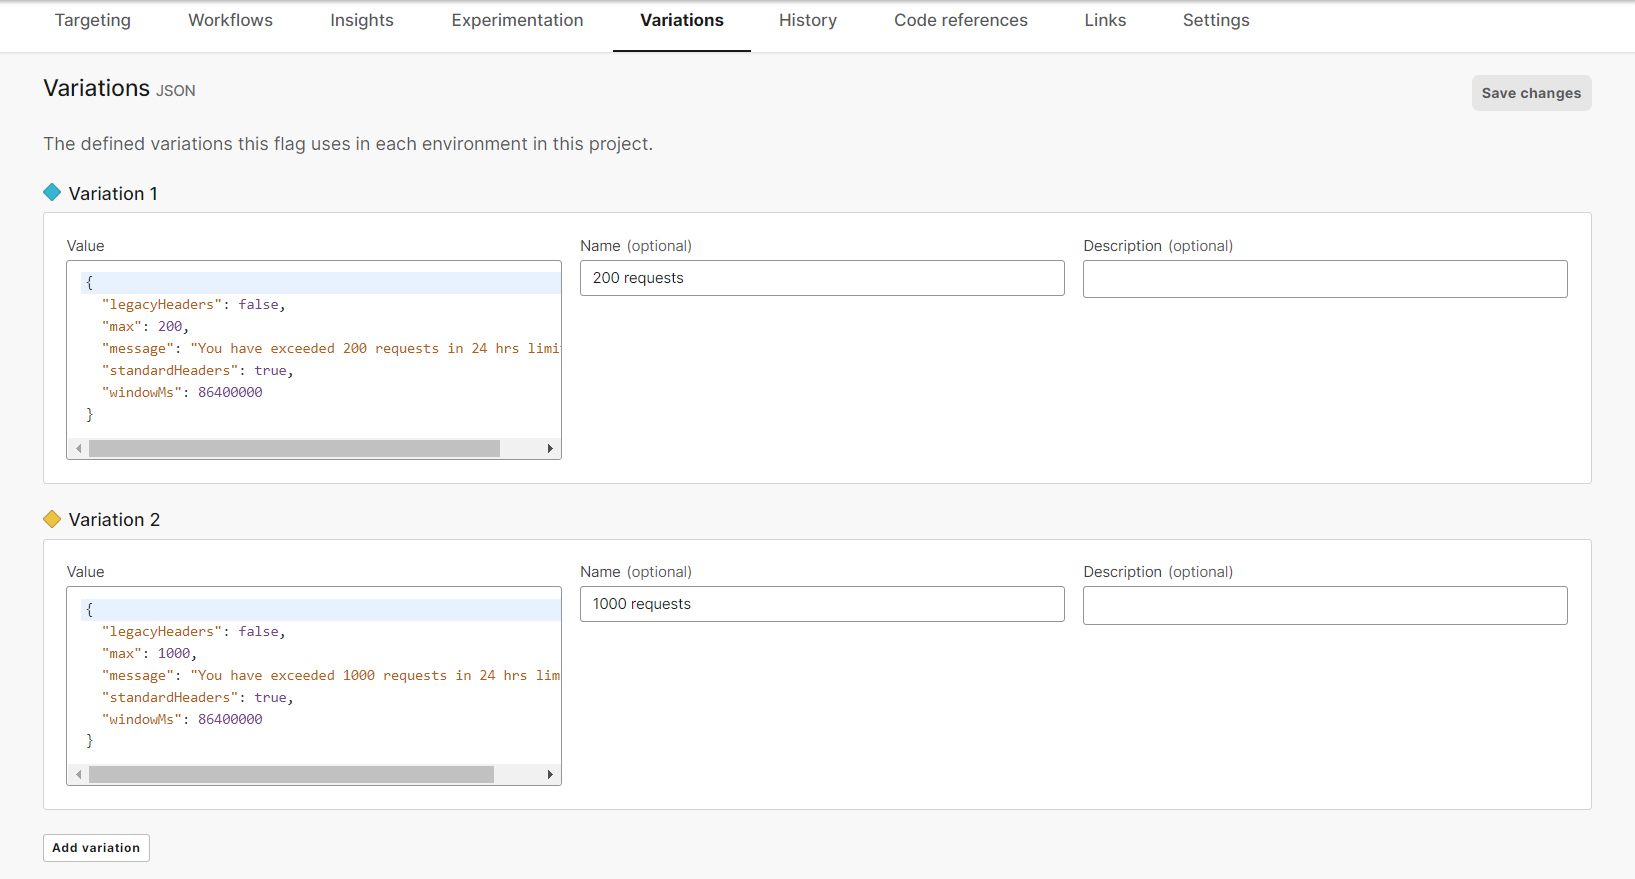The height and width of the screenshot is (879, 1635).
Task: Go to the Insights tab
Action: (362, 20)
